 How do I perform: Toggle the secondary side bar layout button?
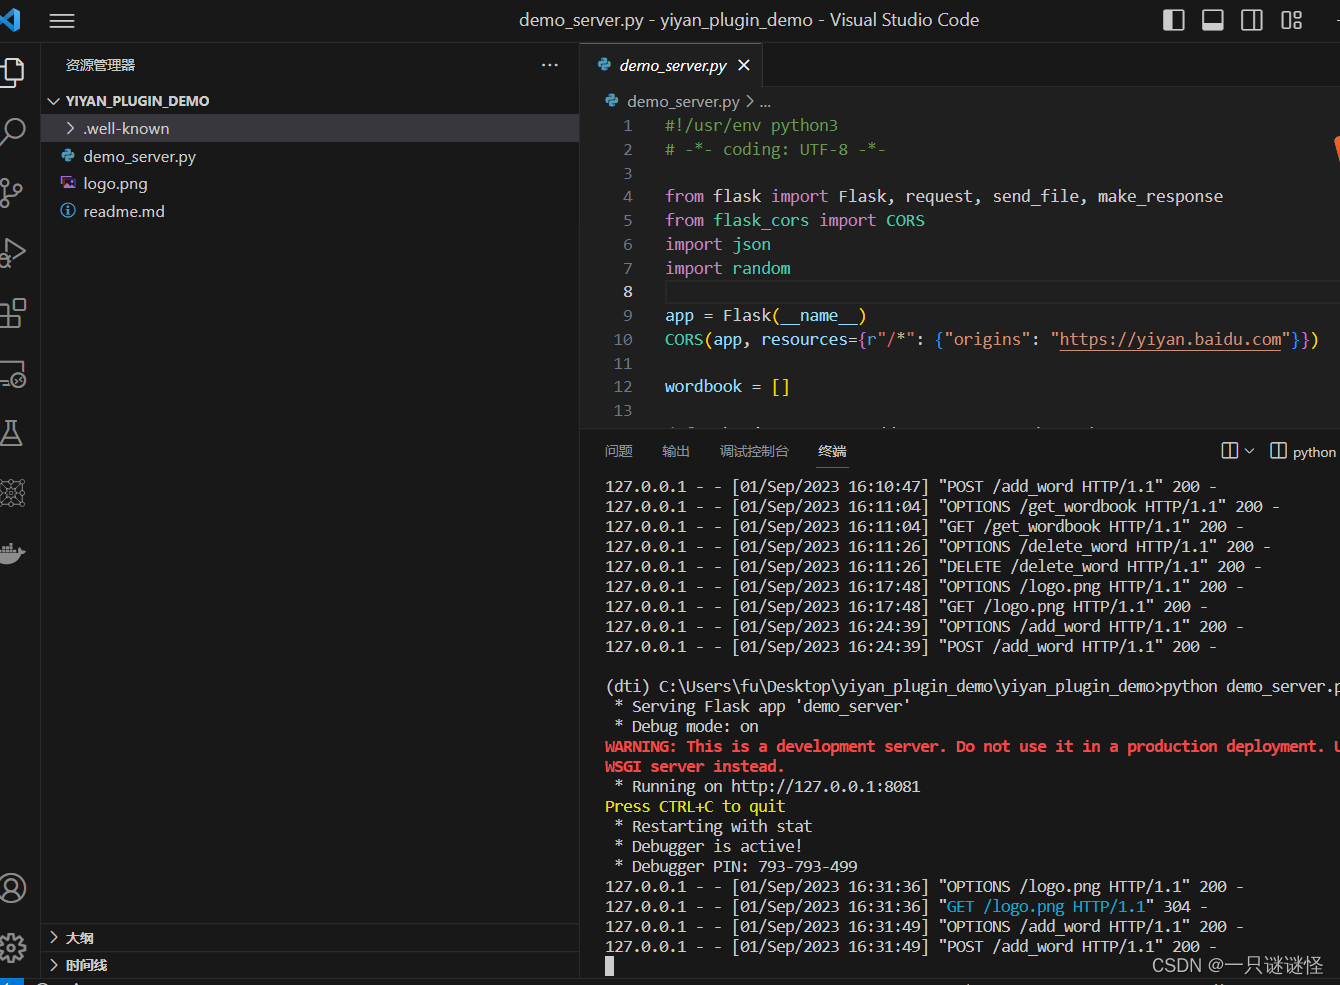(x=1252, y=20)
